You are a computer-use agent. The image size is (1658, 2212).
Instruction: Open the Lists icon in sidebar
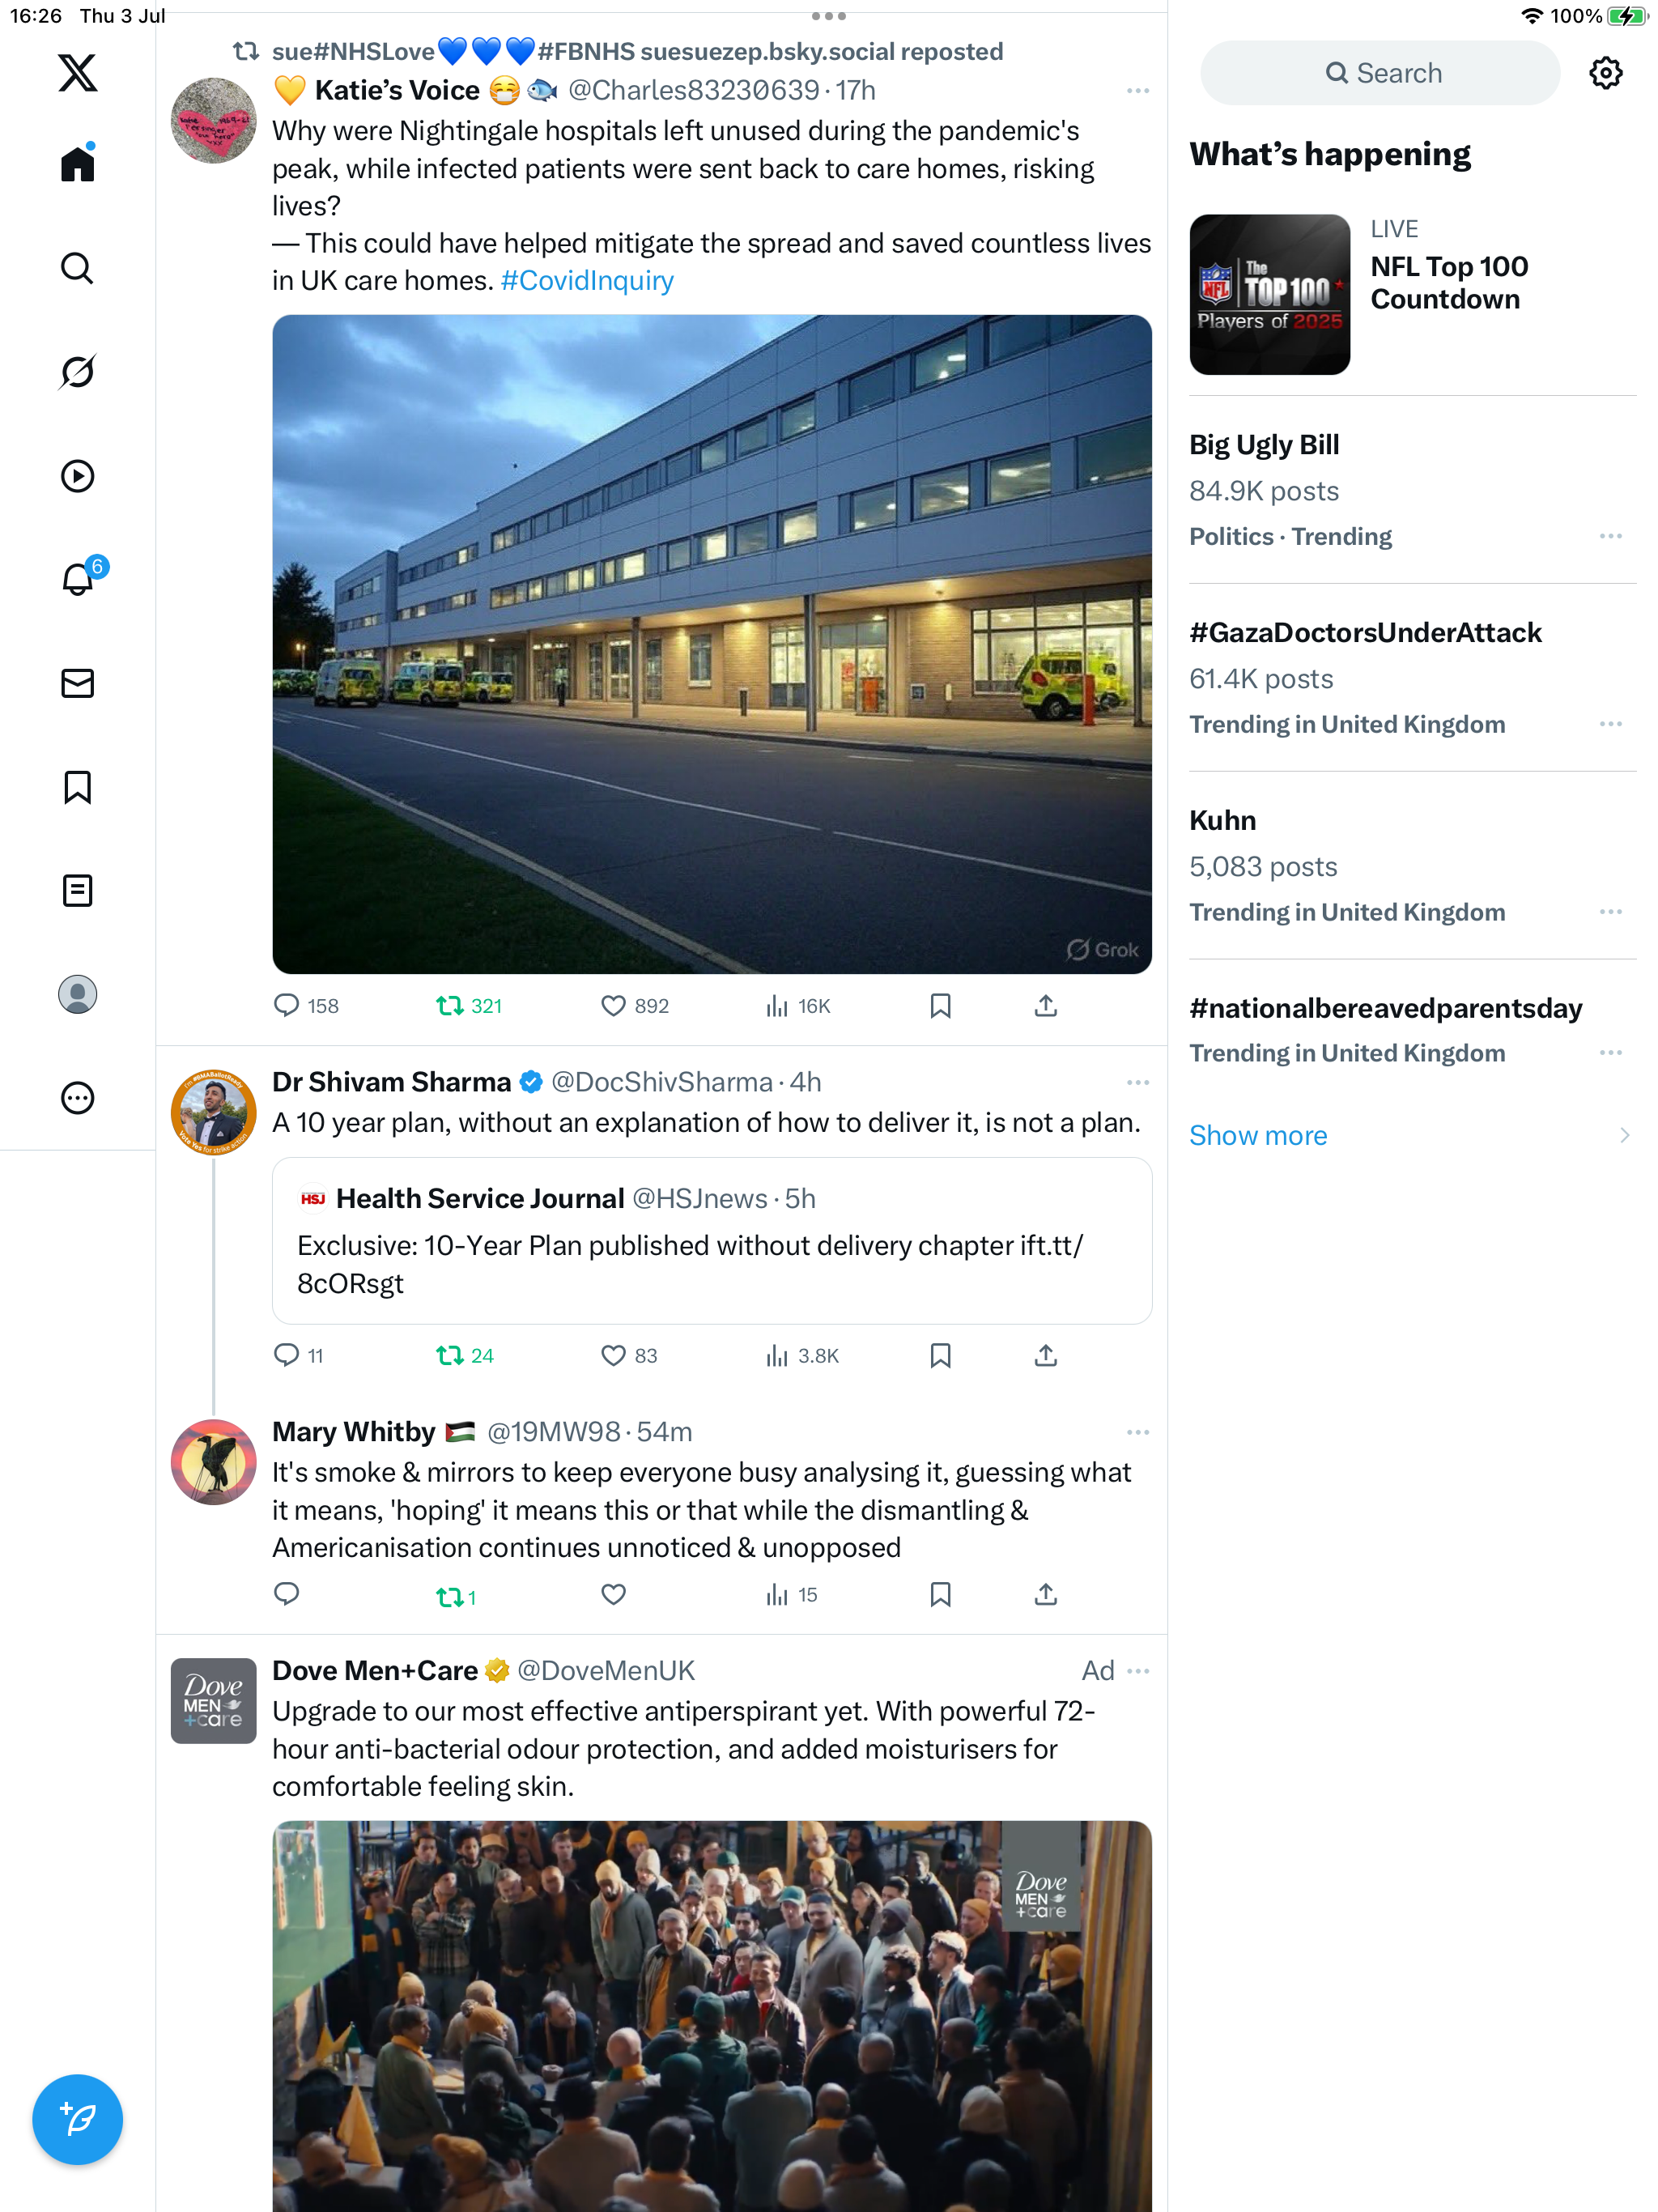pos(77,890)
